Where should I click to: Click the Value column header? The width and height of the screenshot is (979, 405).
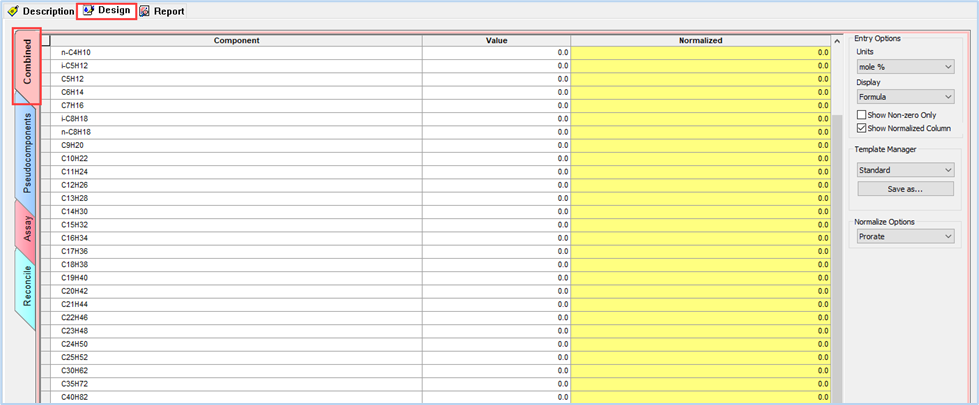[x=496, y=40]
